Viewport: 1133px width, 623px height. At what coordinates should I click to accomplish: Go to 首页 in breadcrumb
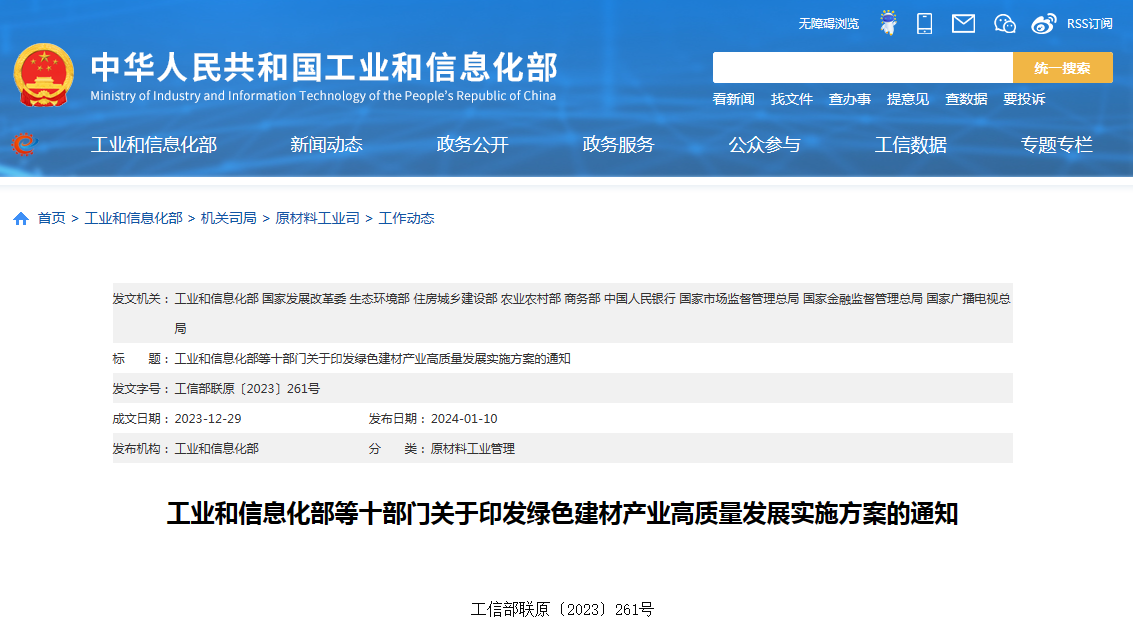click(x=51, y=218)
